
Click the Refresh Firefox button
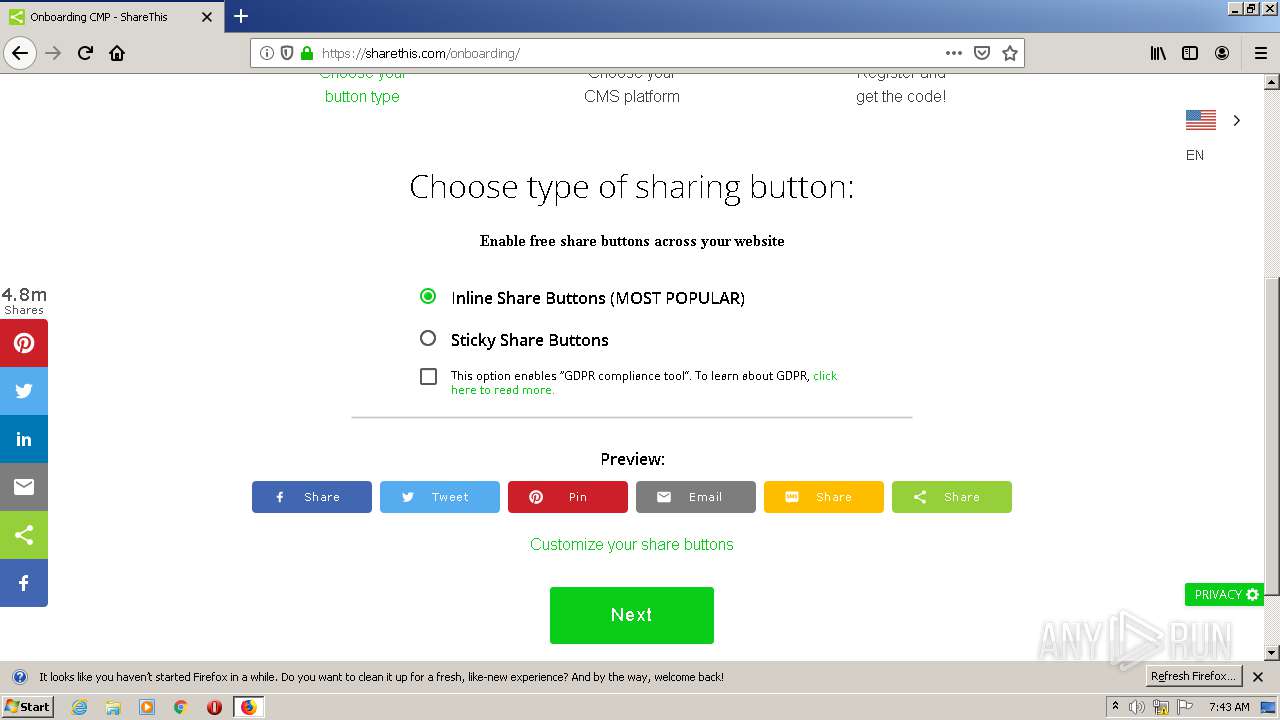1193,677
